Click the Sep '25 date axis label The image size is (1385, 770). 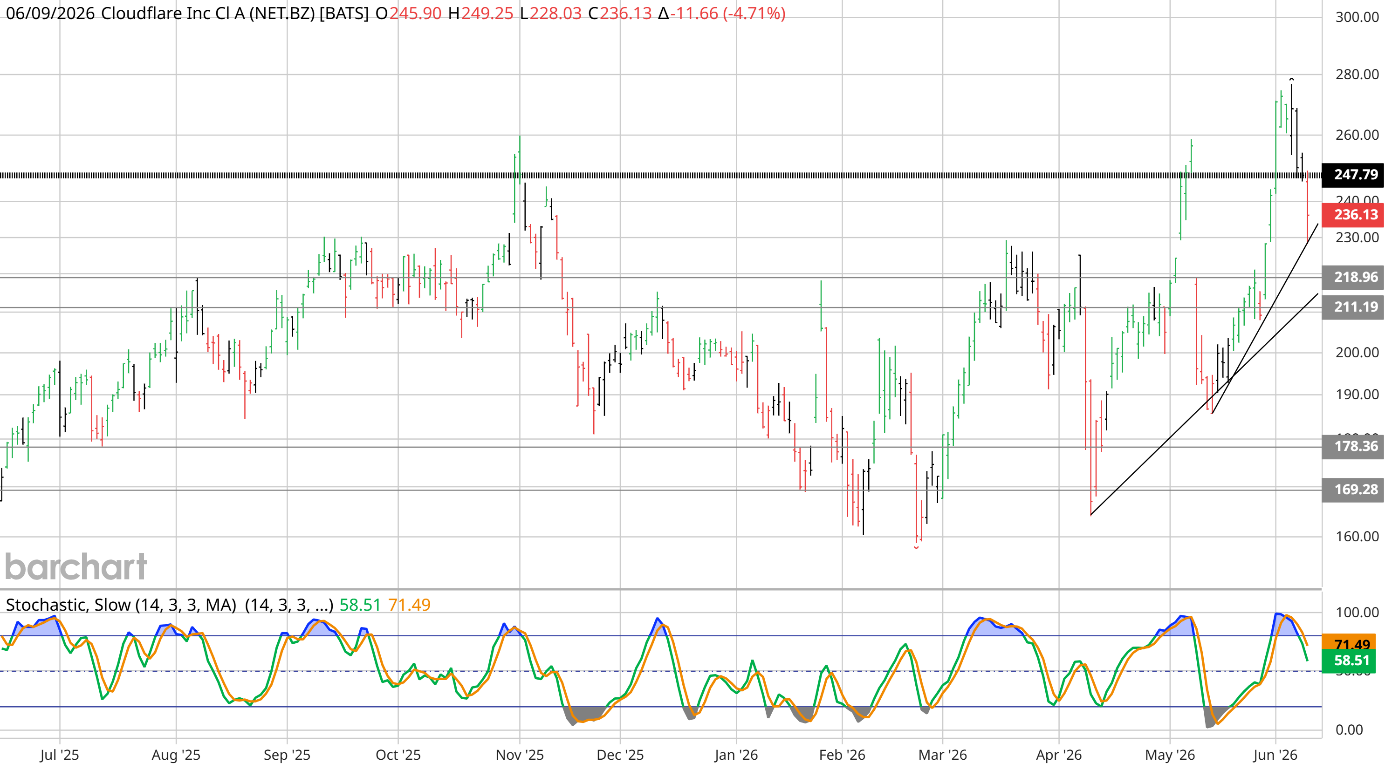tap(286, 755)
